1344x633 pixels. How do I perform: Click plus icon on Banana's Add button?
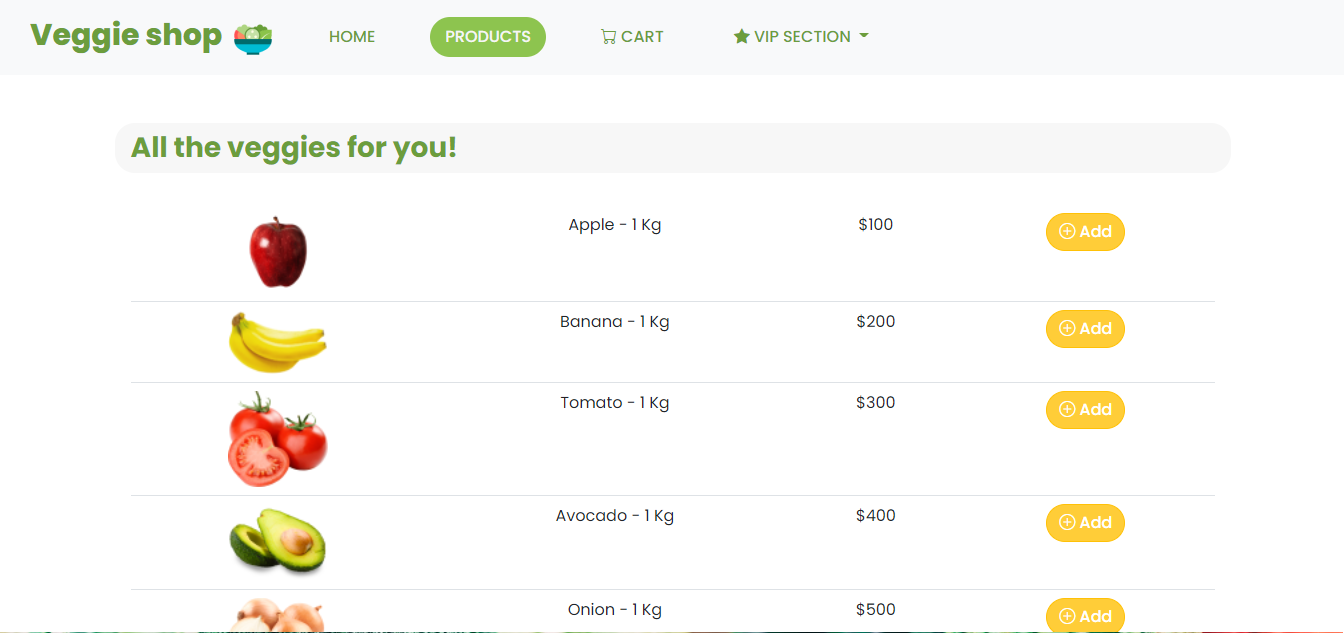1067,328
